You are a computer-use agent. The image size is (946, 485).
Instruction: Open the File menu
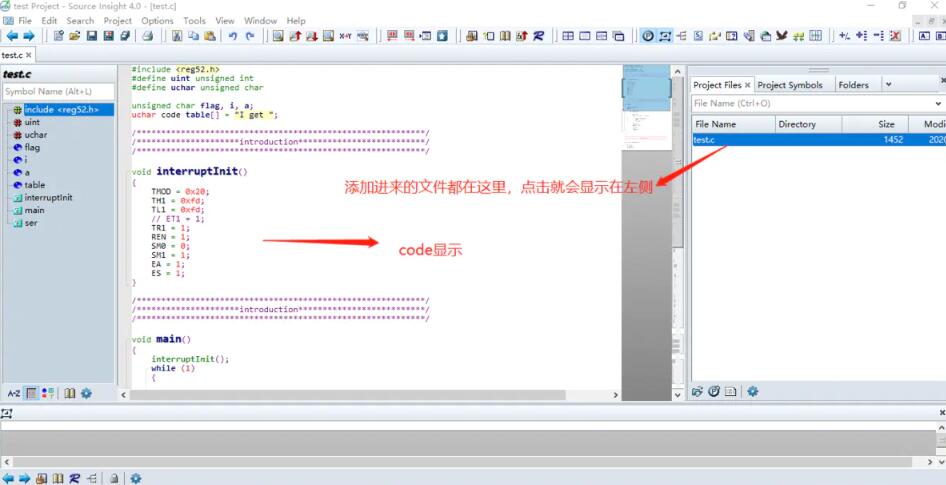pyautogui.click(x=25, y=21)
